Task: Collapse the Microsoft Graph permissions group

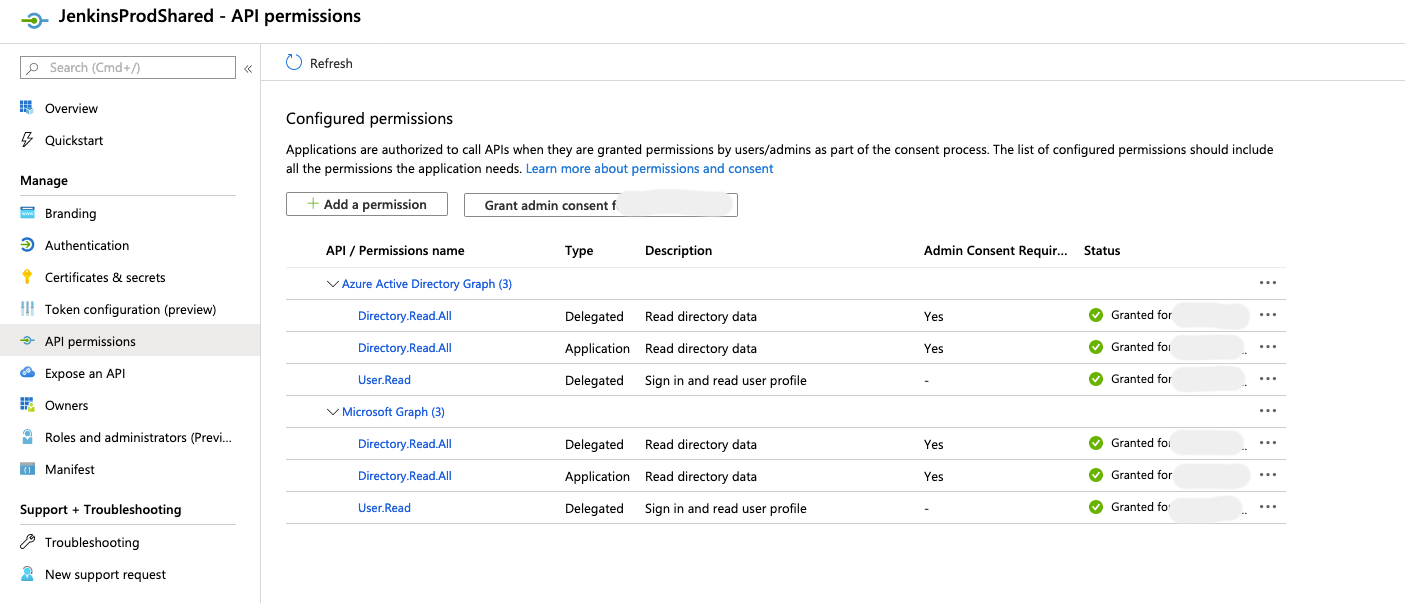Action: coord(333,411)
